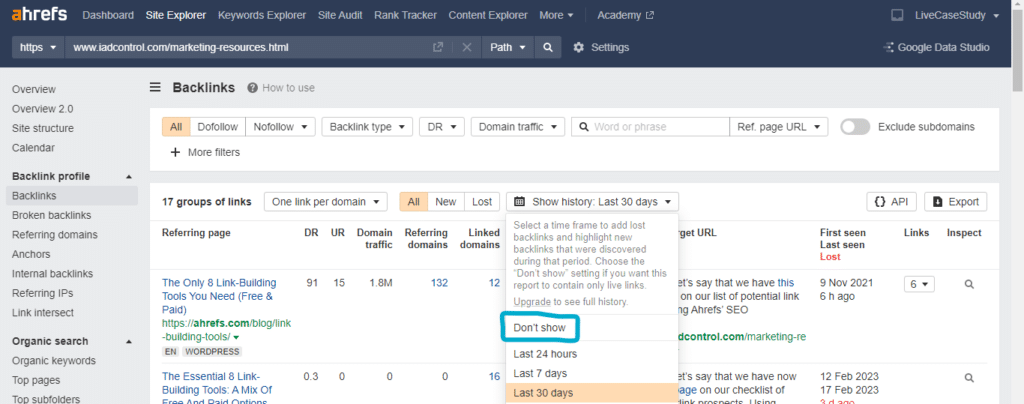
Task: Open the protocol https dropdown
Action: [39, 47]
